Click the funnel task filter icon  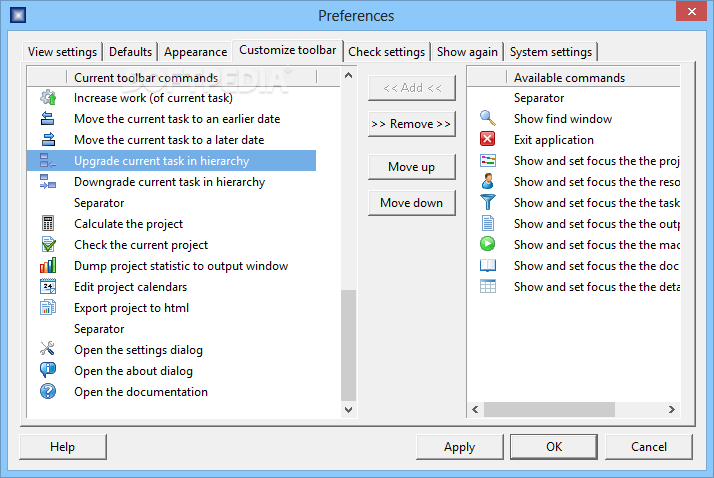(x=488, y=202)
